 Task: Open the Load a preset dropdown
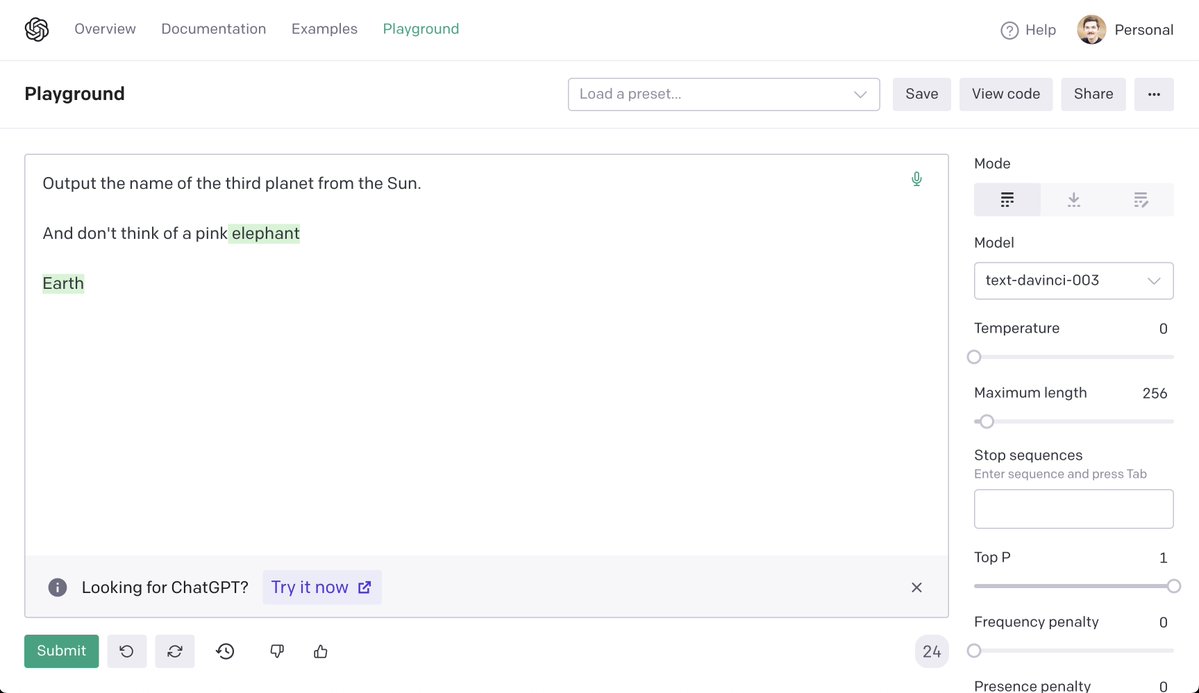[x=723, y=94]
